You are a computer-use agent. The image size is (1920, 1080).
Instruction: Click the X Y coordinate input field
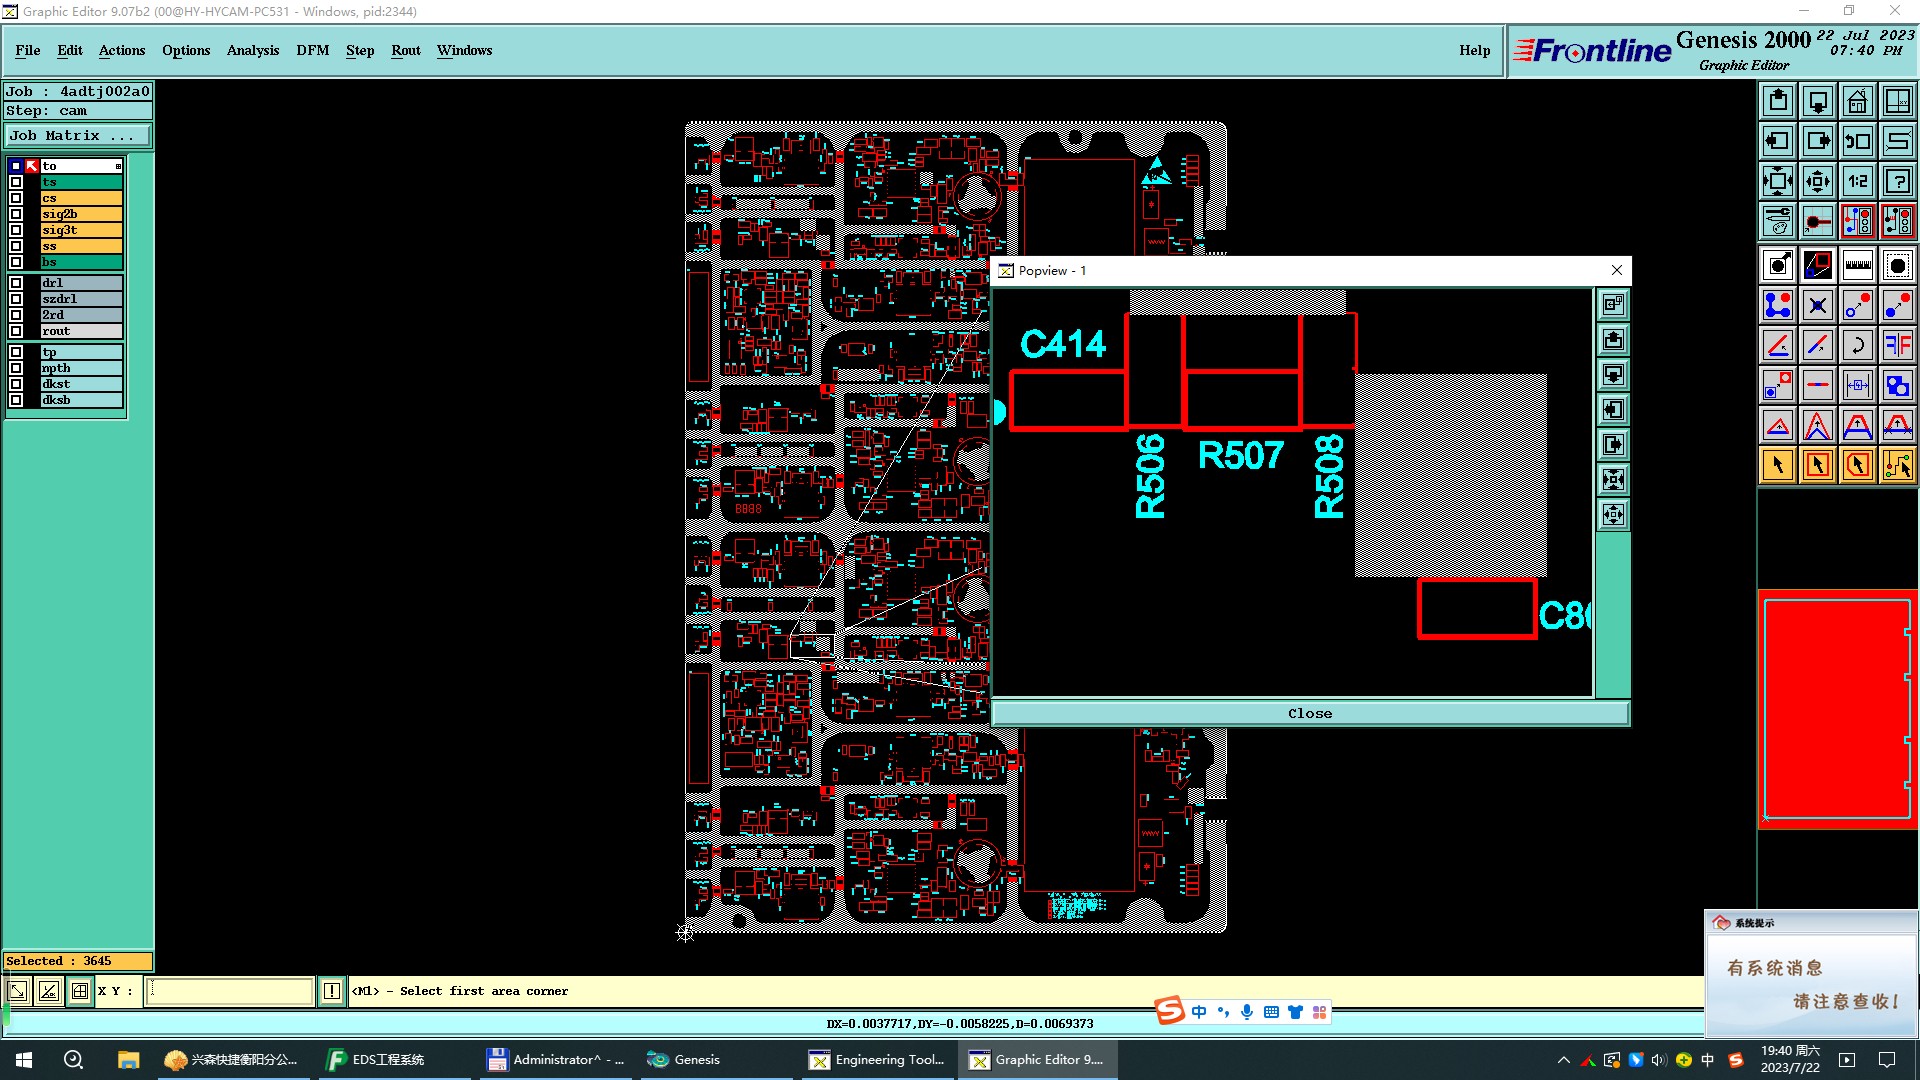tap(230, 991)
